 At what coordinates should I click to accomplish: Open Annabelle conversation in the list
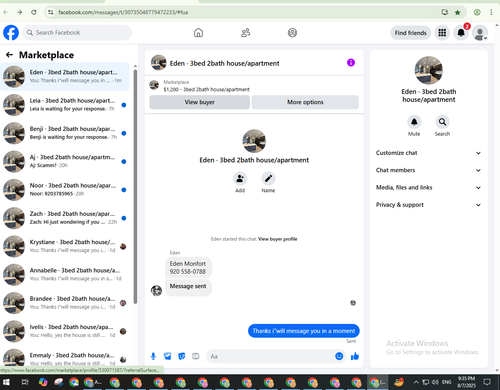point(65,275)
